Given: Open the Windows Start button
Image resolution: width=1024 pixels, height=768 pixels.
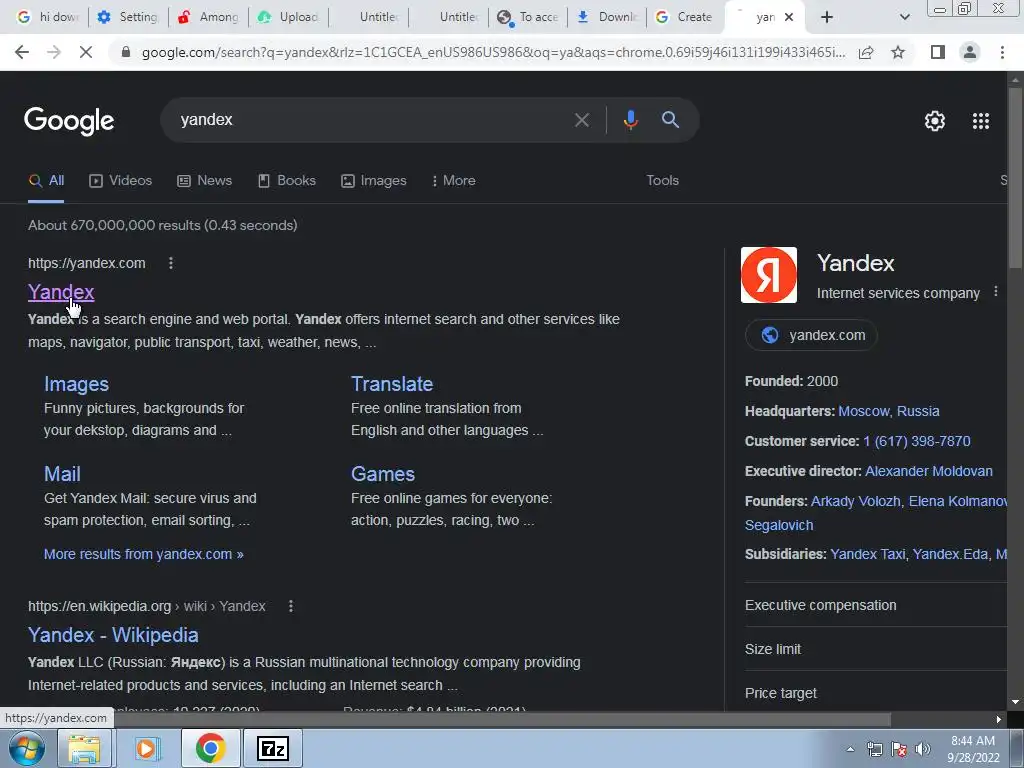Looking at the screenshot, I should point(27,748).
